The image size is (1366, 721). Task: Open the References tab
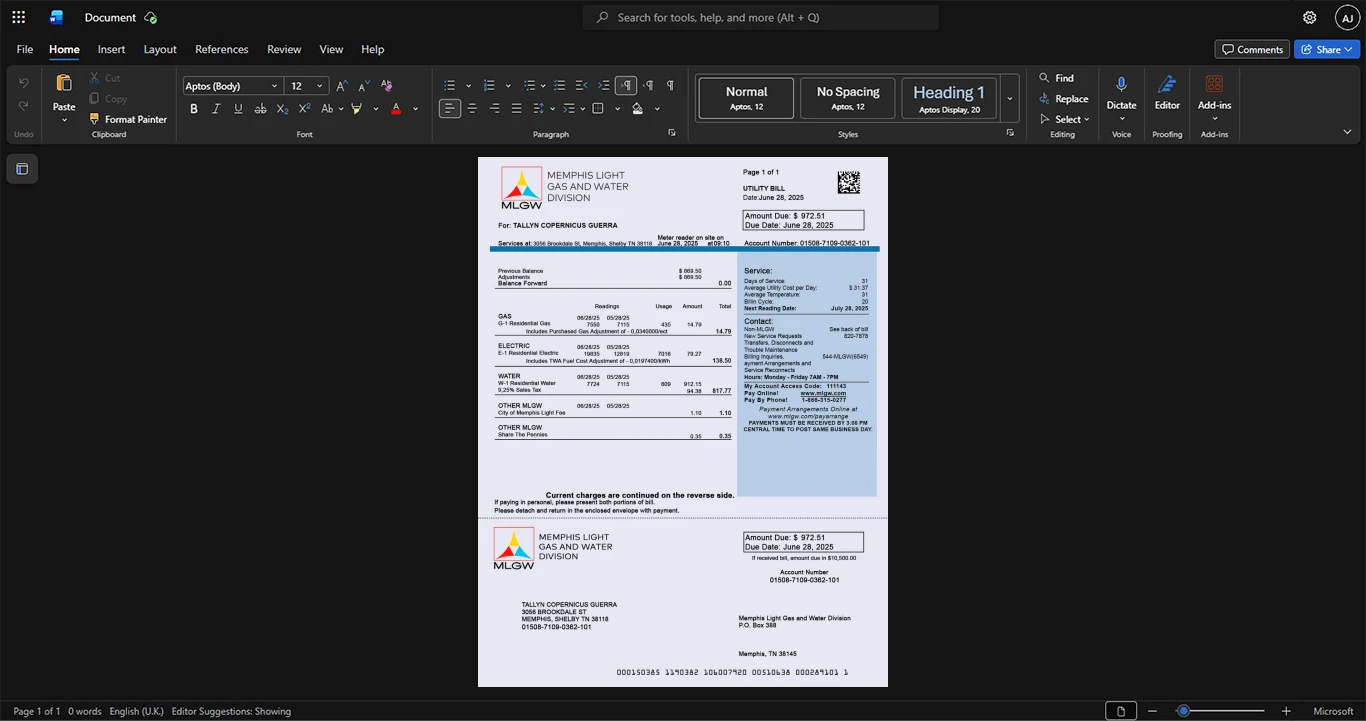(221, 49)
